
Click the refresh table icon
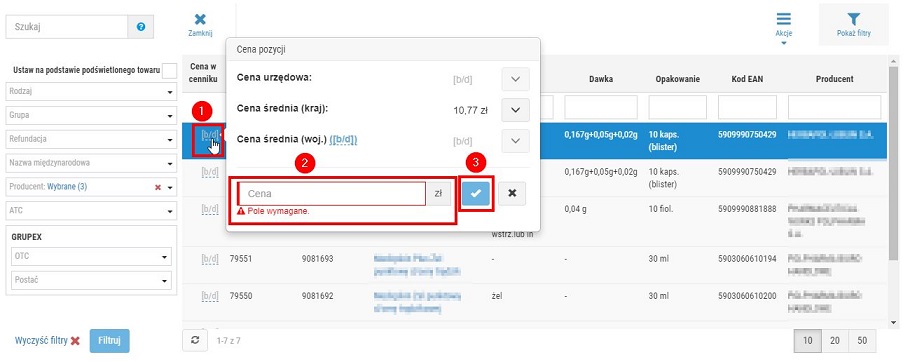coord(195,340)
